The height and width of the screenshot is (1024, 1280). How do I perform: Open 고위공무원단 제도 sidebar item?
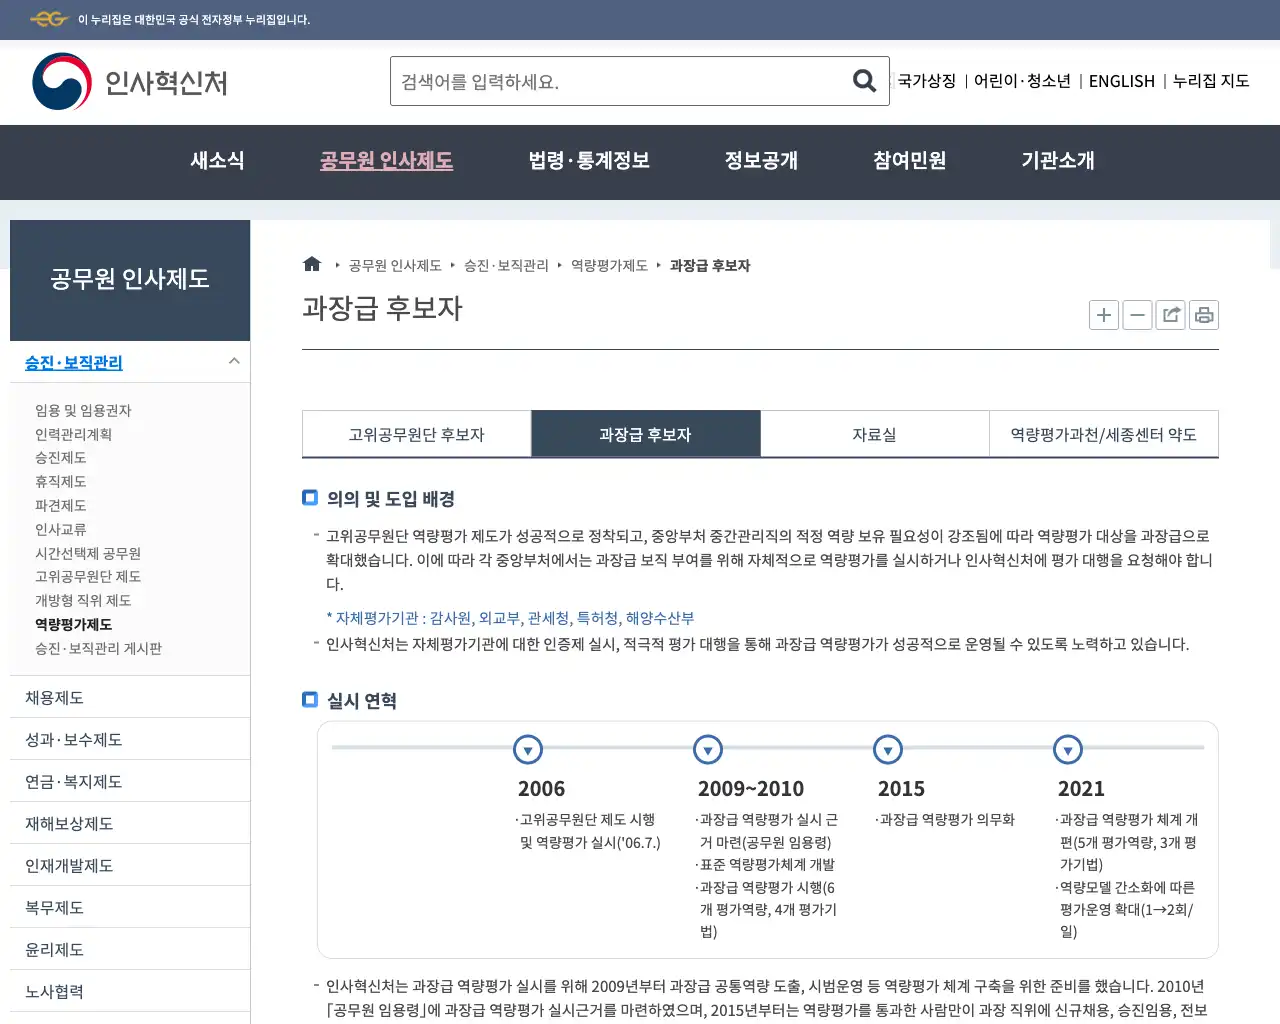click(x=88, y=576)
